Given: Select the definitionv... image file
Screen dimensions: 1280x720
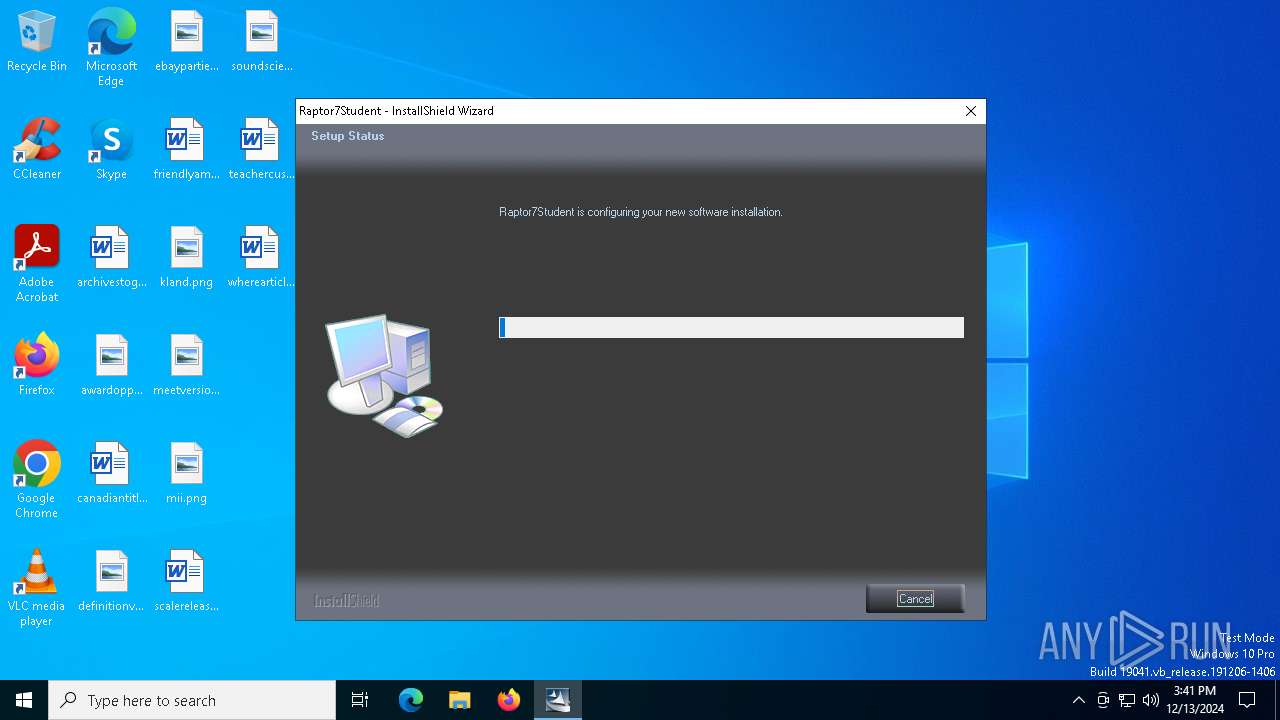Looking at the screenshot, I should click(111, 582).
